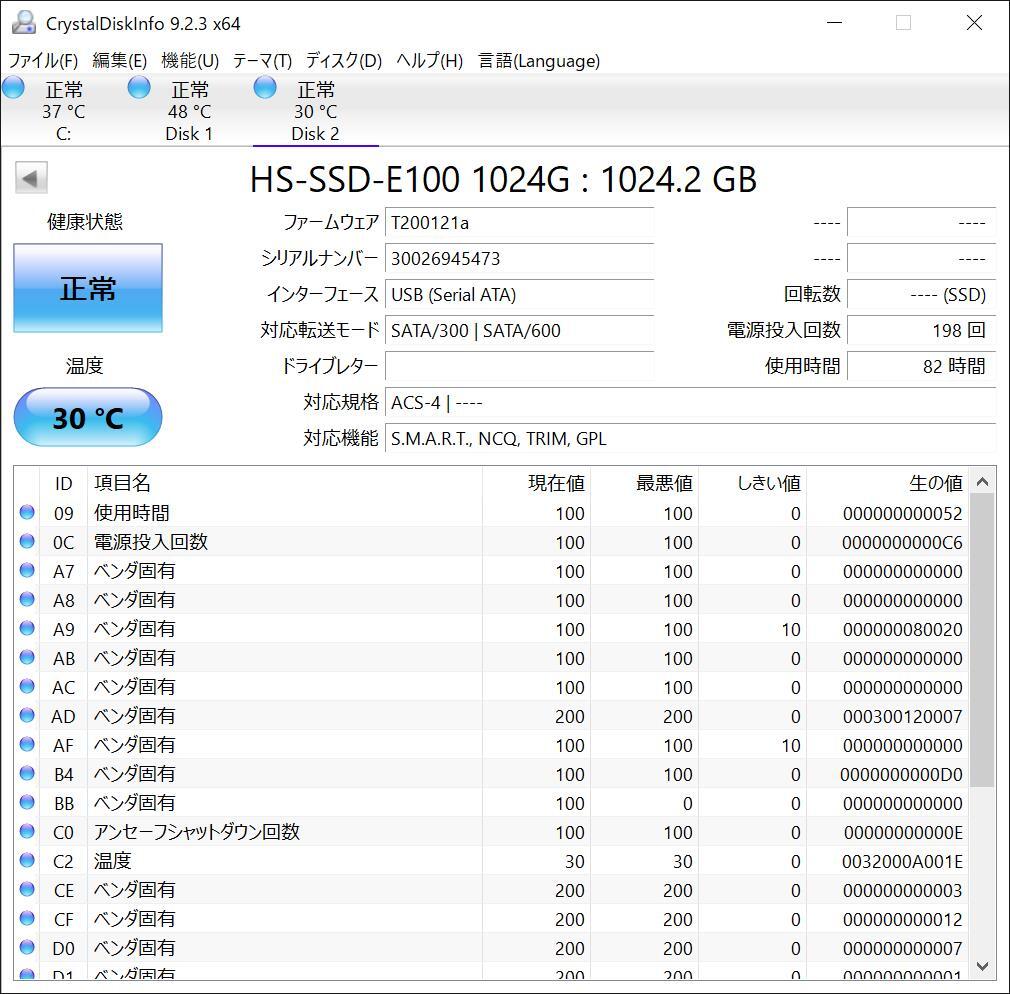Open the テーマ(T) menu
The image size is (1010, 994).
coord(262,61)
